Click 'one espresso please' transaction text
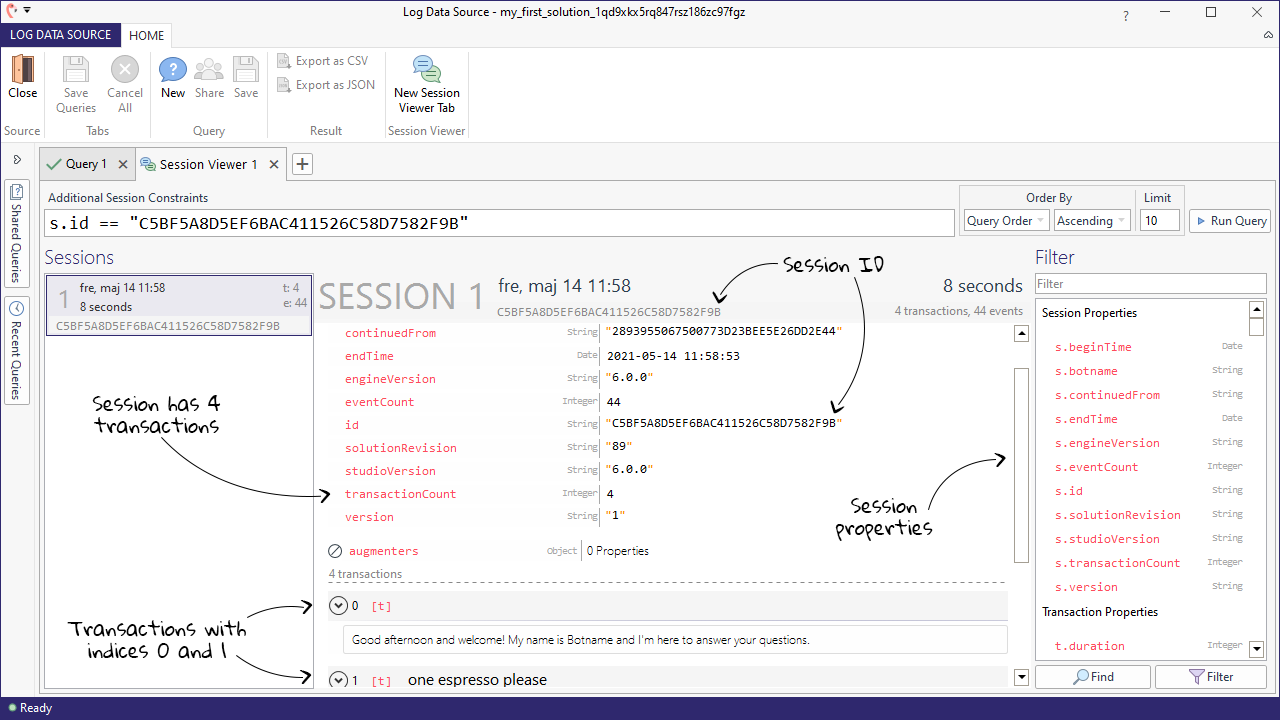Image resolution: width=1280 pixels, height=720 pixels. click(x=477, y=680)
